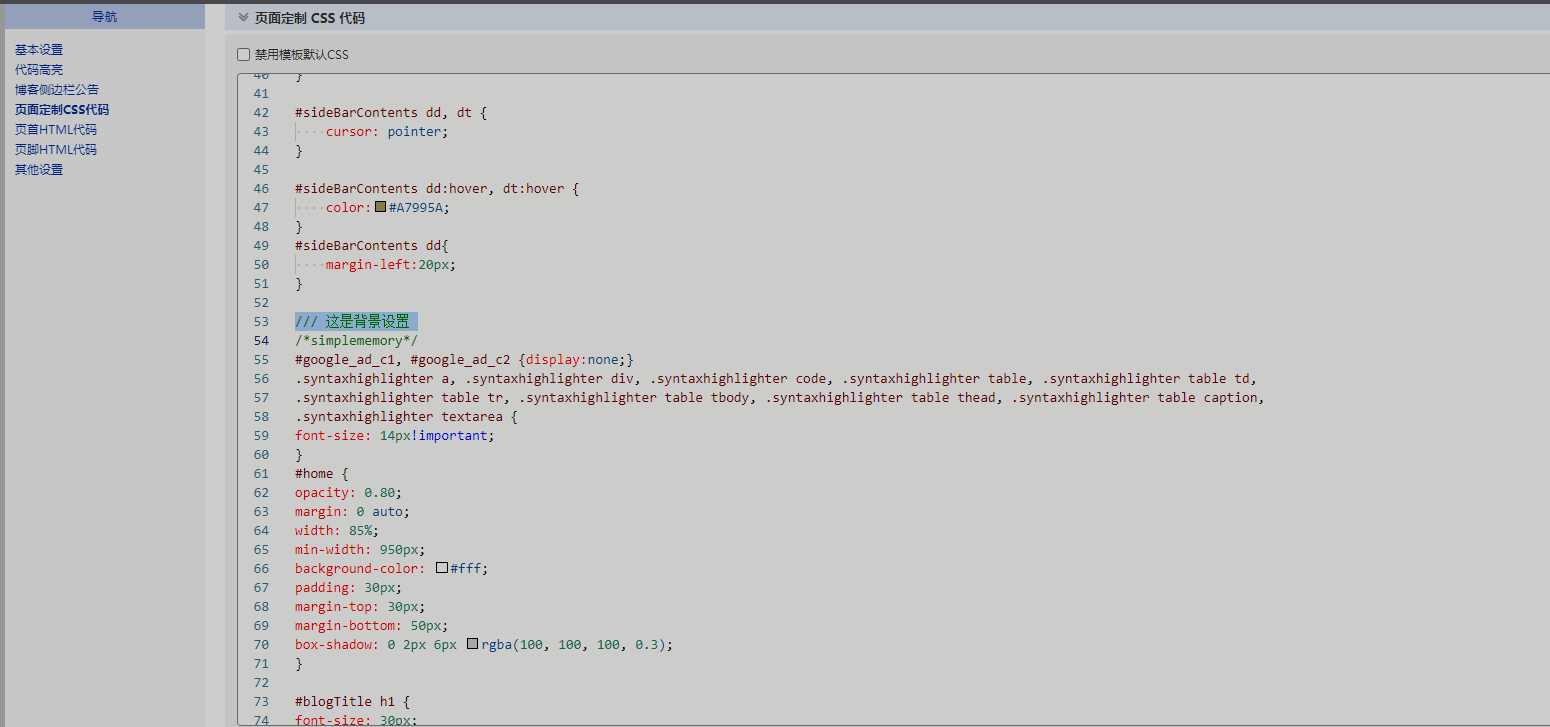Enable the 禁用模板默认CSS checkbox
Screen dimensions: 1550x727
point(244,55)
